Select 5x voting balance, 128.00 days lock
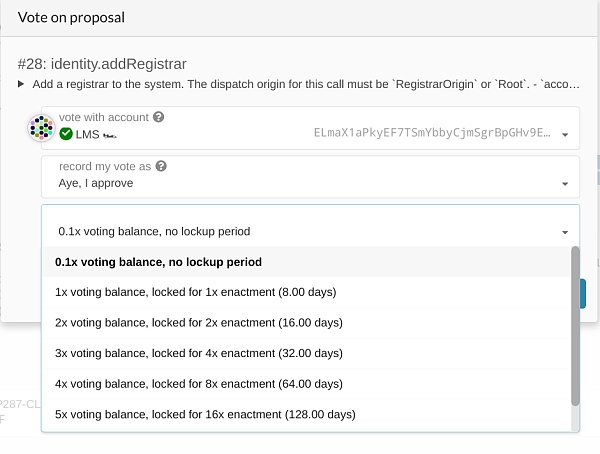This screenshot has height=454, width=600. coord(204,414)
